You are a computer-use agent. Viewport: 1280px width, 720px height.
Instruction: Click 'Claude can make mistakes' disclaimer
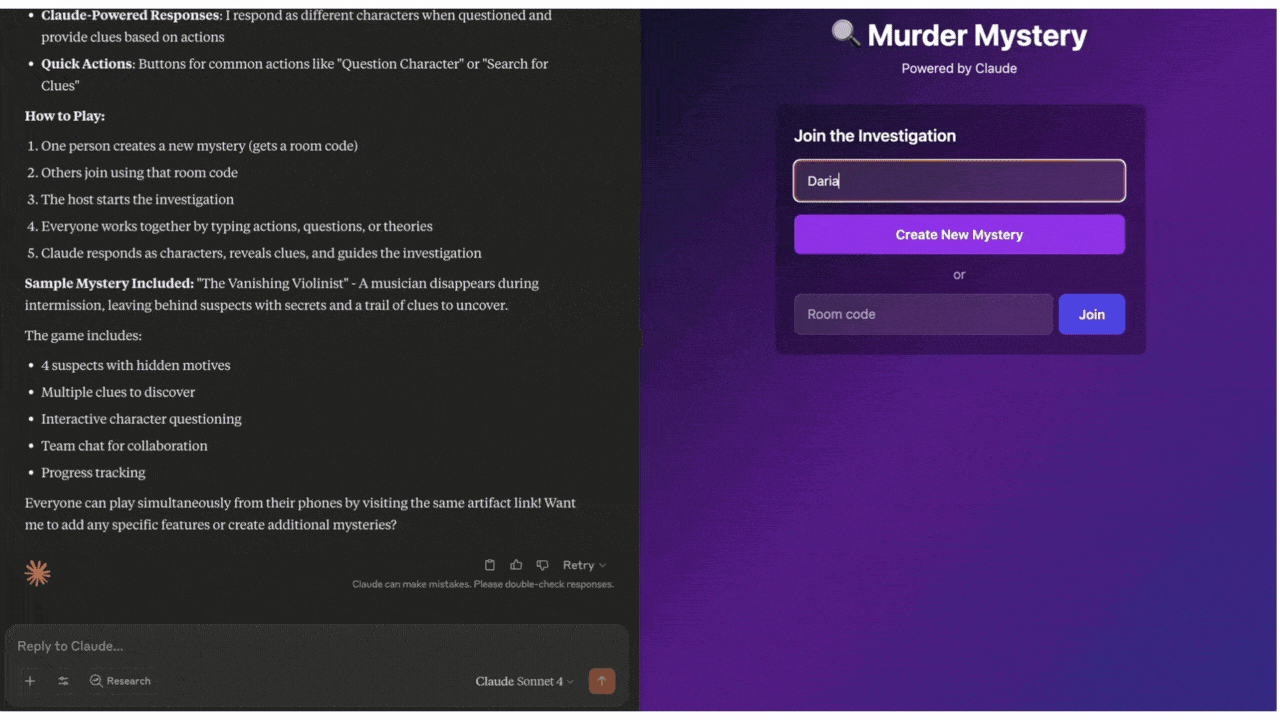tap(483, 584)
